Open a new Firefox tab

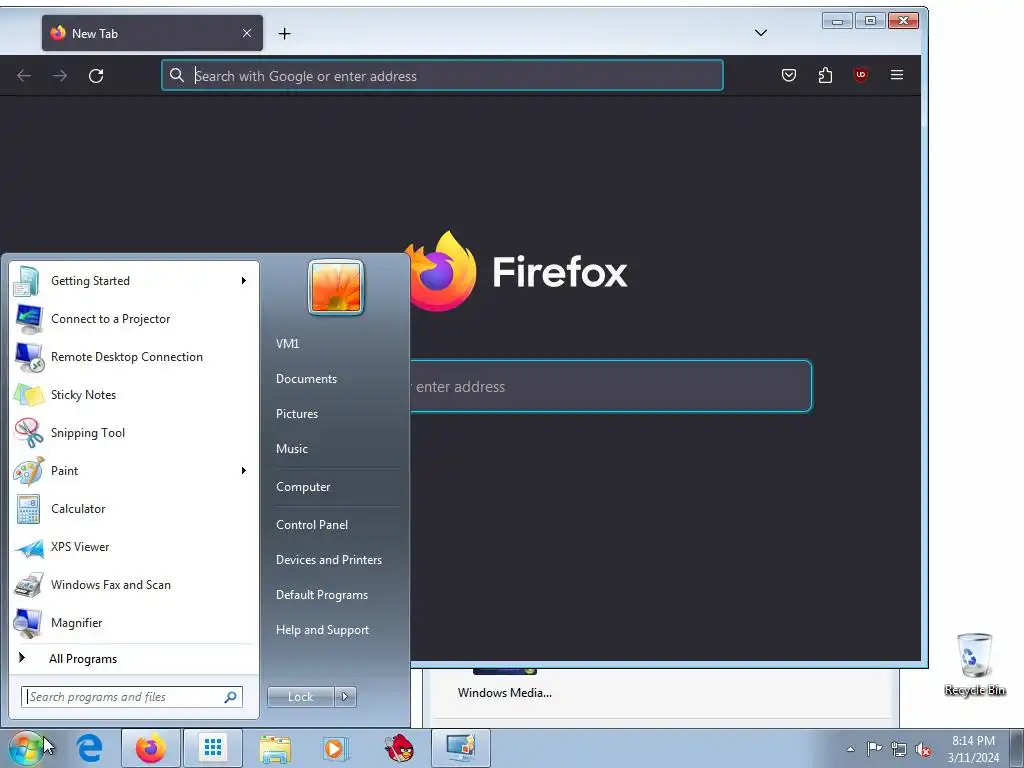[x=284, y=33]
